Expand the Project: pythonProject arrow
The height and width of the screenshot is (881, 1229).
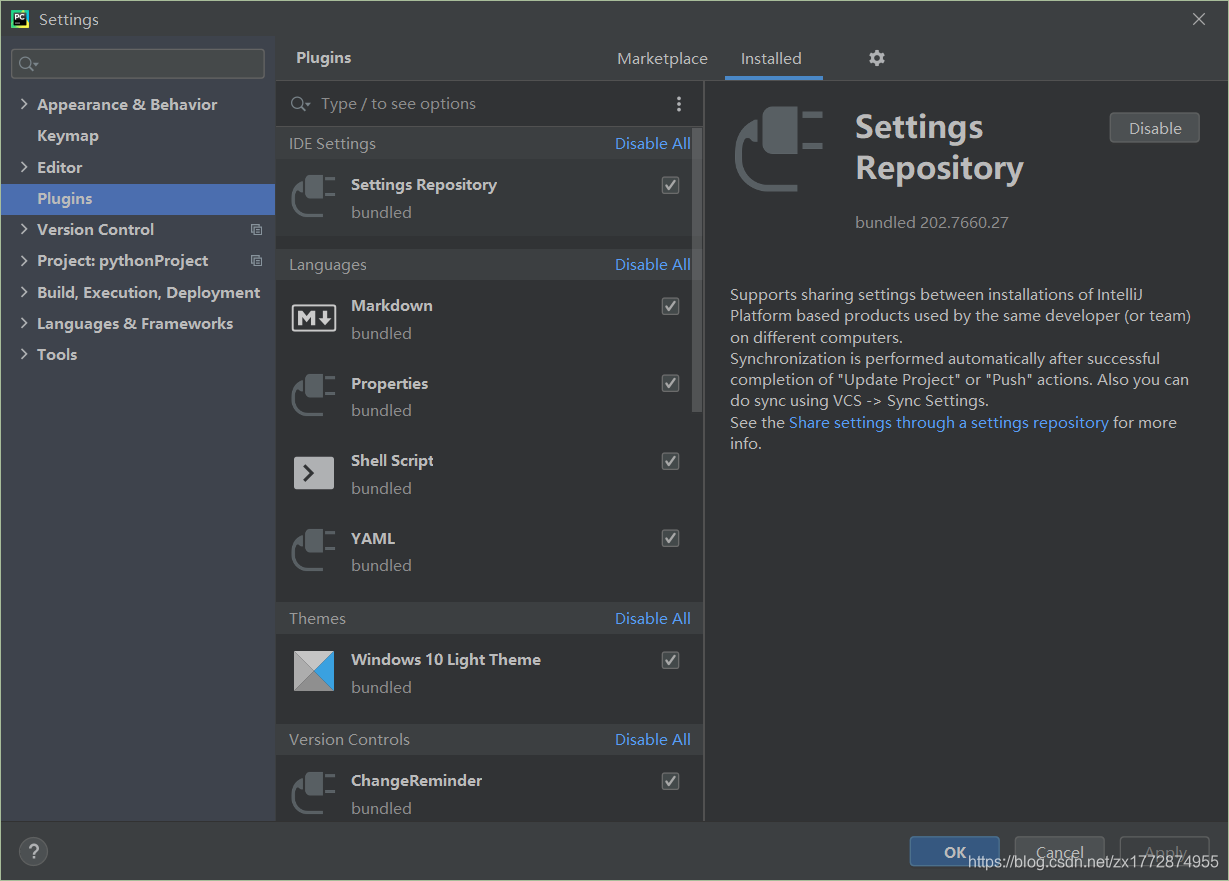(24, 260)
